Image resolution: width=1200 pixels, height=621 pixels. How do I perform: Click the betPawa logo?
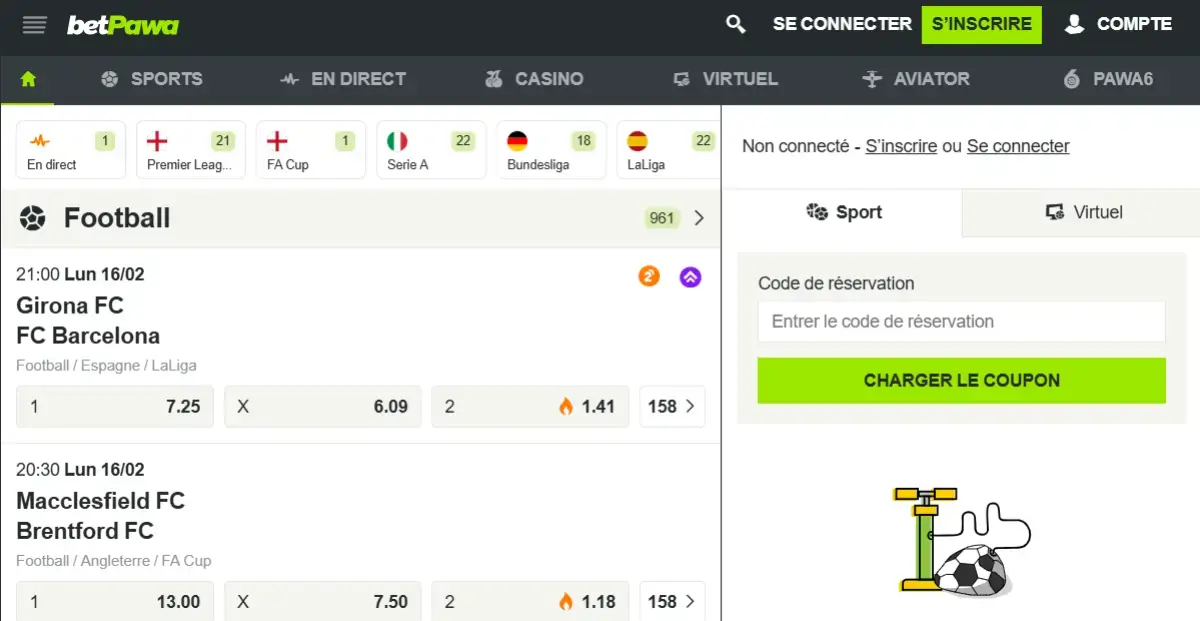click(122, 24)
